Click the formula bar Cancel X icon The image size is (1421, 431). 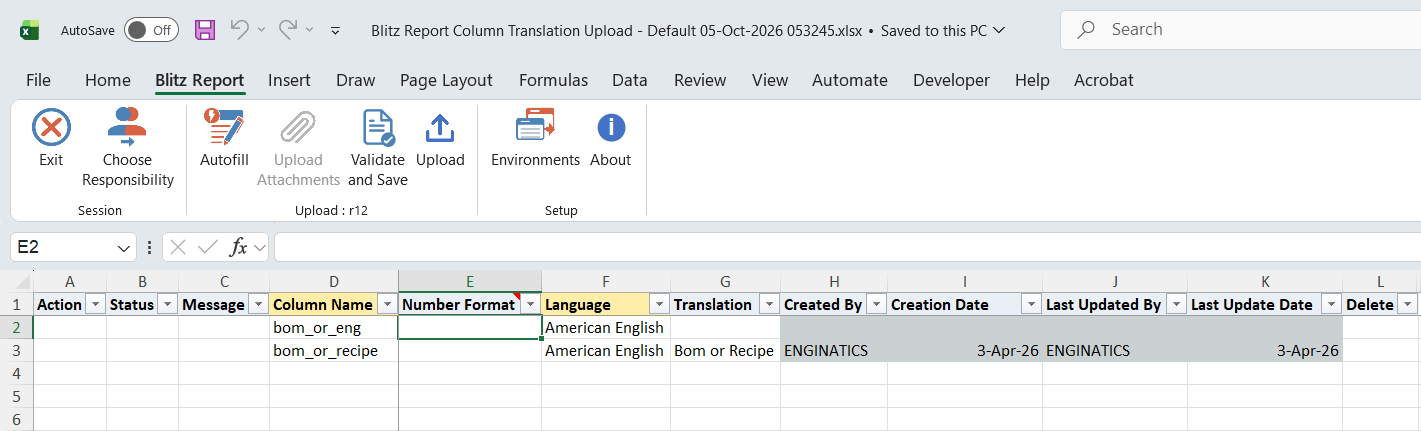click(x=178, y=247)
